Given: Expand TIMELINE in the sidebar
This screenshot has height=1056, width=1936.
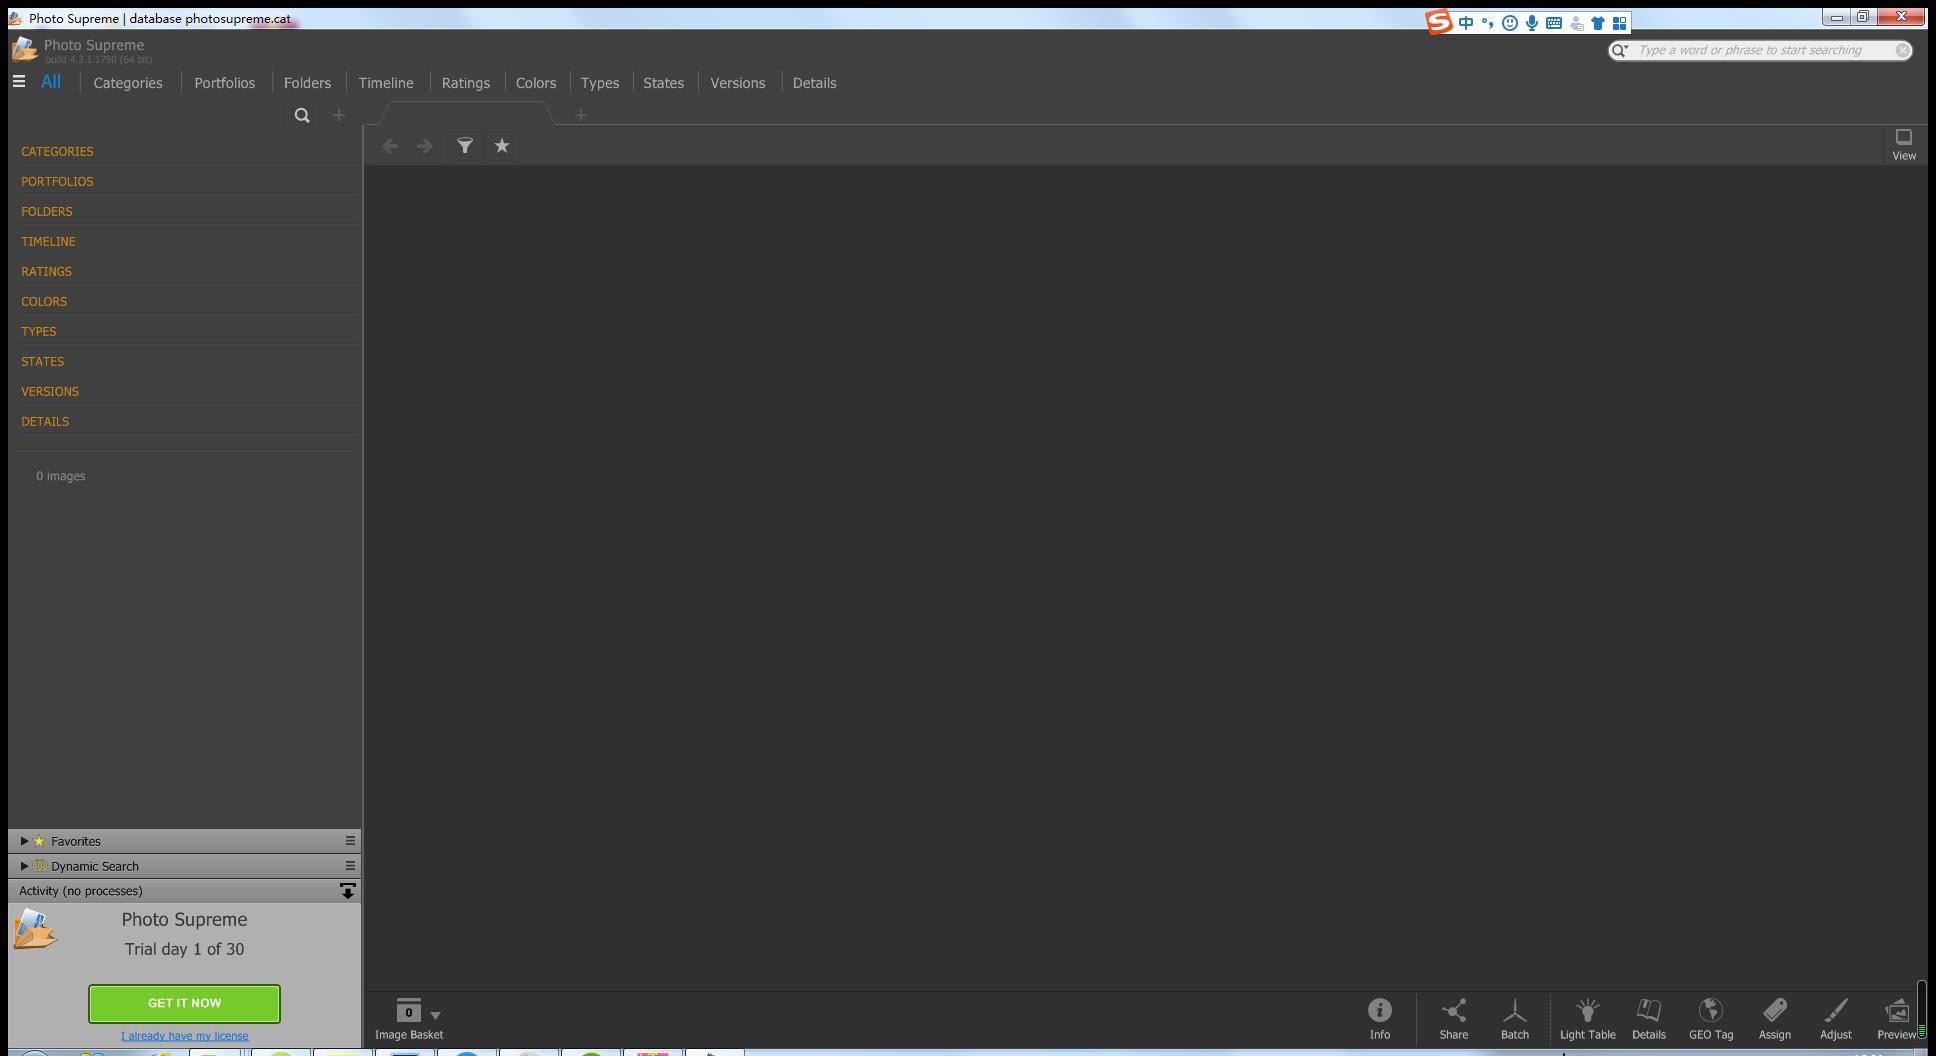Looking at the screenshot, I should click(x=48, y=242).
